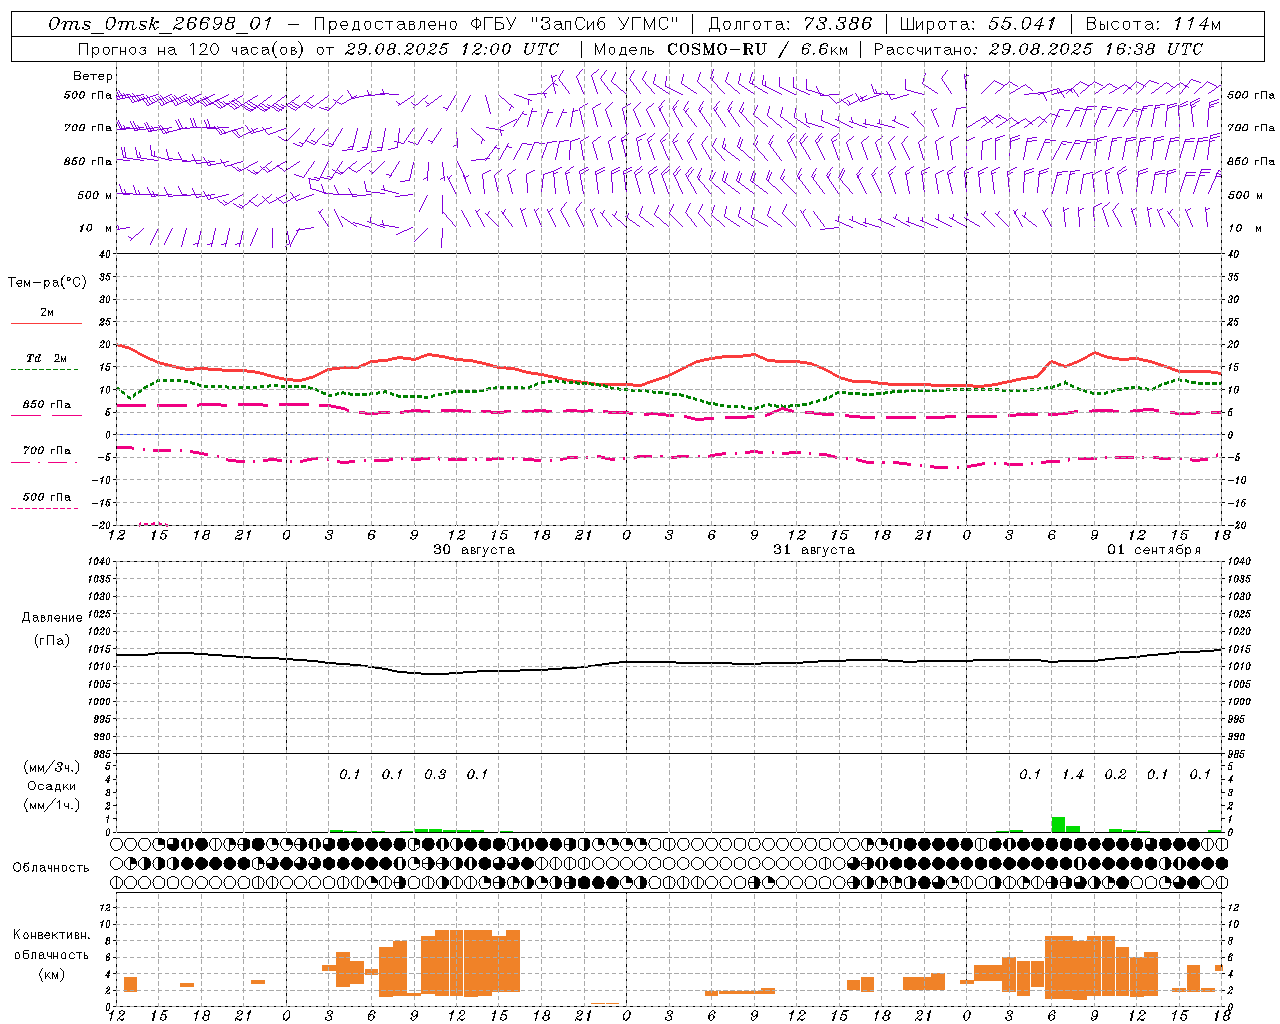The image size is (1280, 1024).
Task: Click the 1.4 precipitation amount
Action: [x=1073, y=775]
